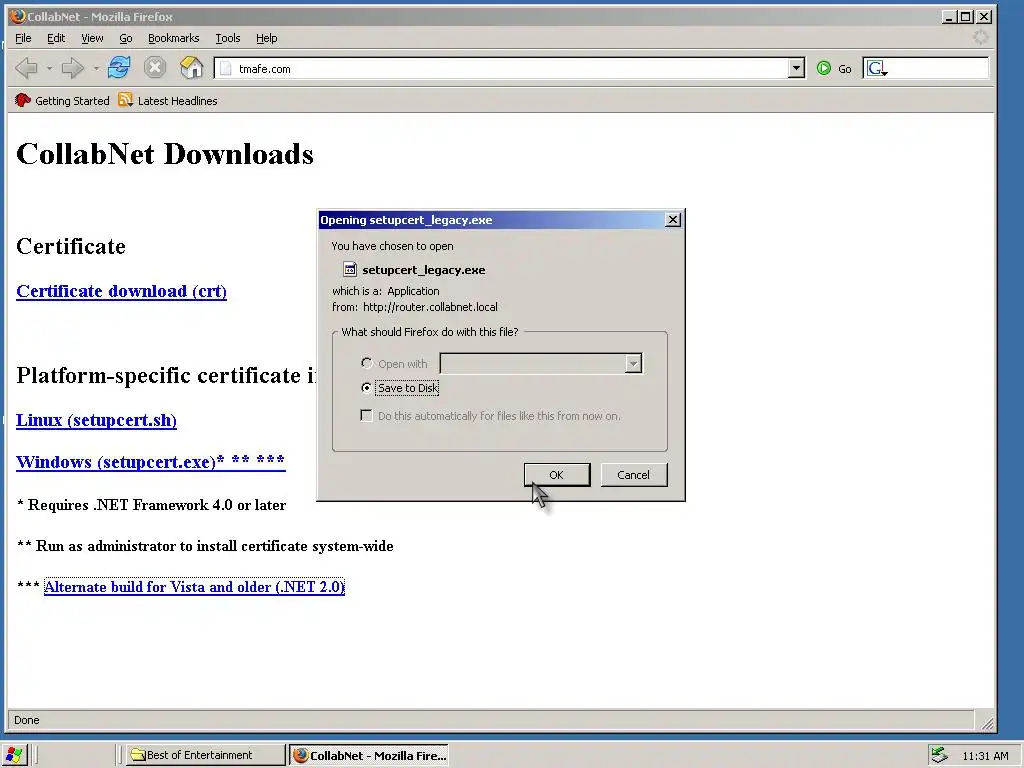1024x768 pixels.
Task: Open the Windows Start button
Action: [x=14, y=755]
